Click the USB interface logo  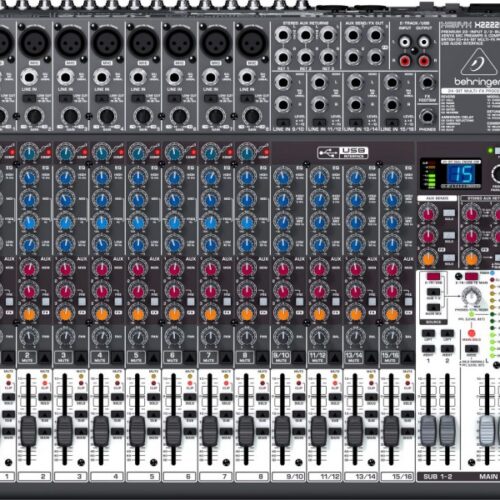click(343, 152)
